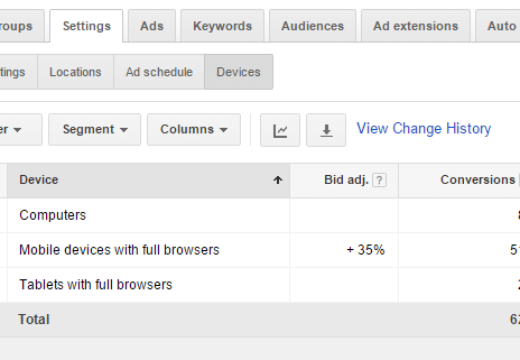Click the download report arrow icon
Viewport: 520px width, 360px height.
pos(326,130)
